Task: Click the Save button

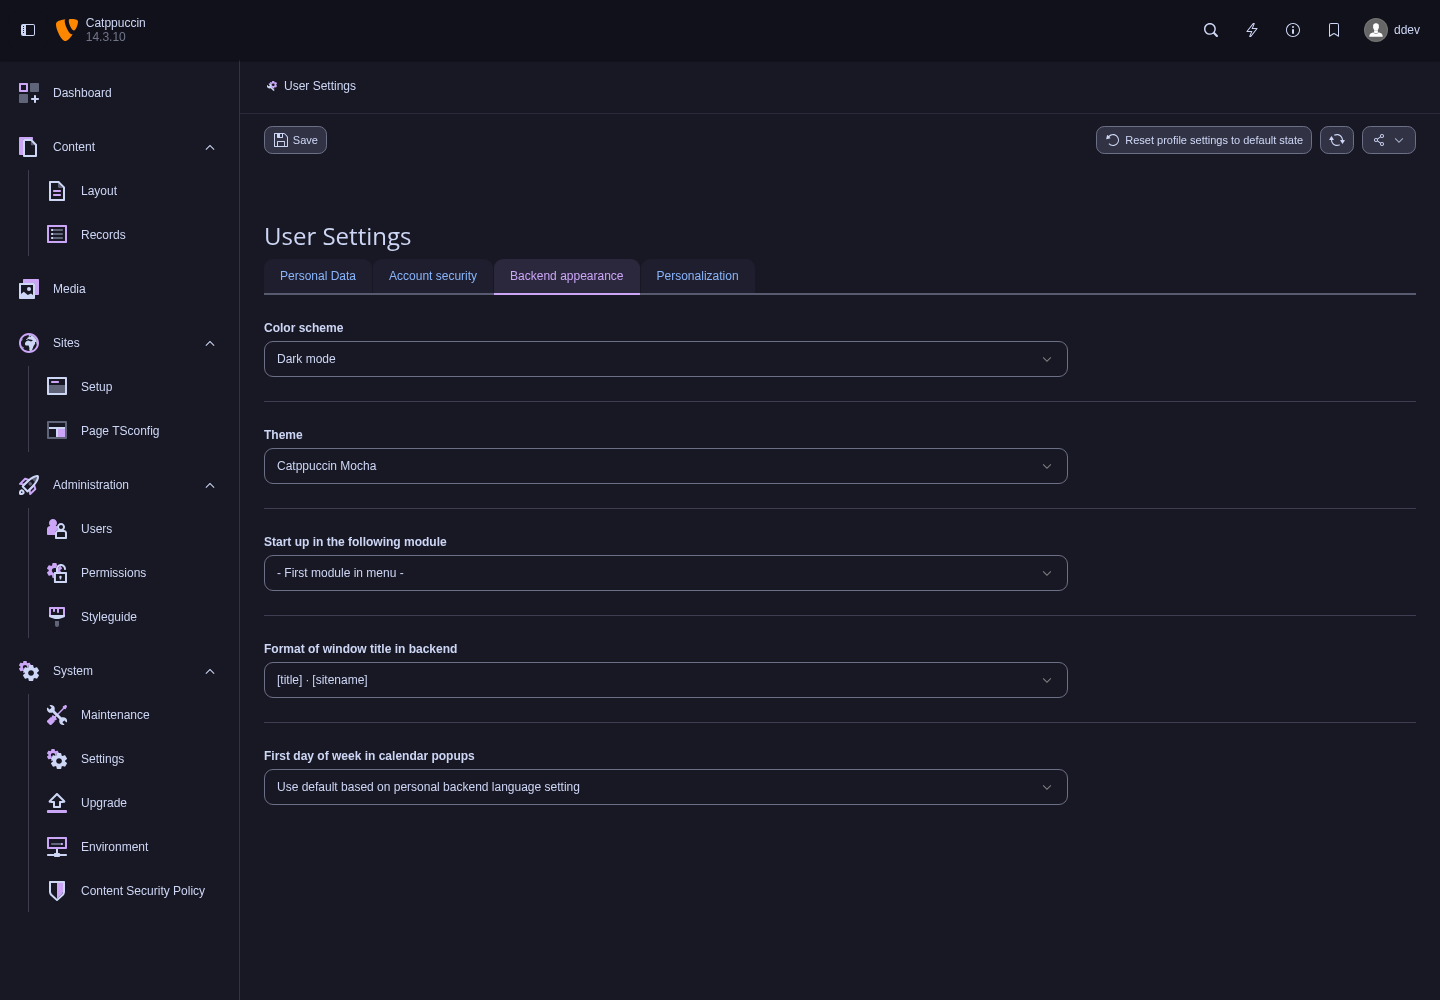Action: pyautogui.click(x=295, y=140)
